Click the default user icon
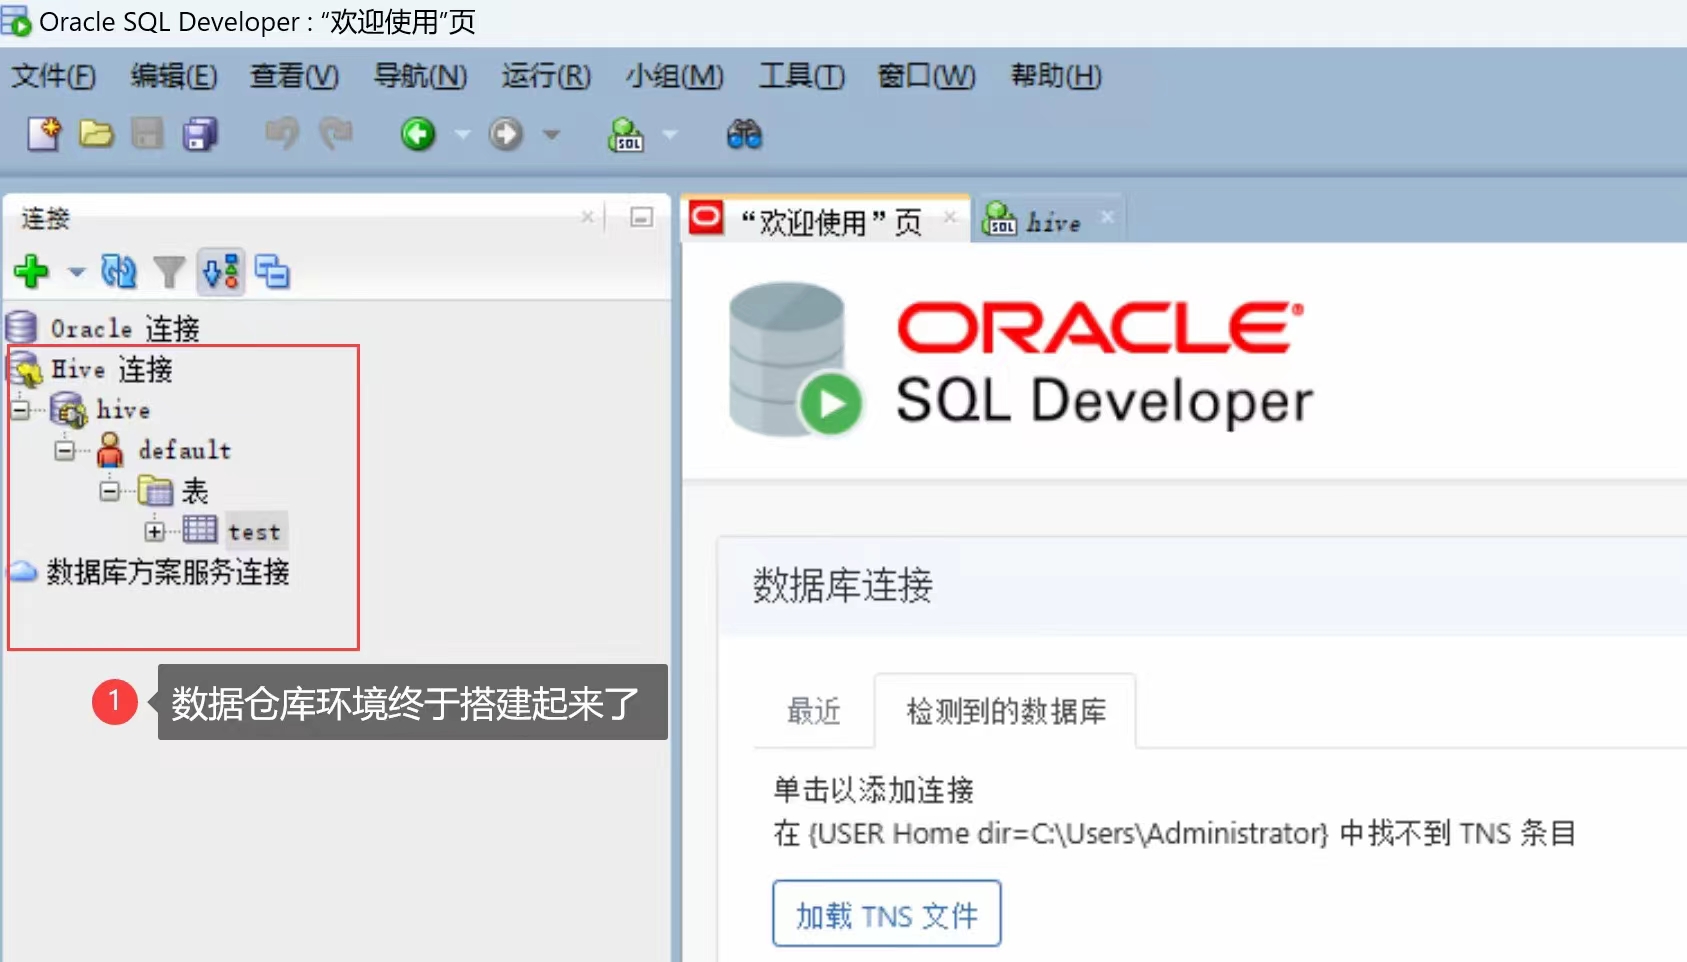1687x962 pixels. coord(110,450)
